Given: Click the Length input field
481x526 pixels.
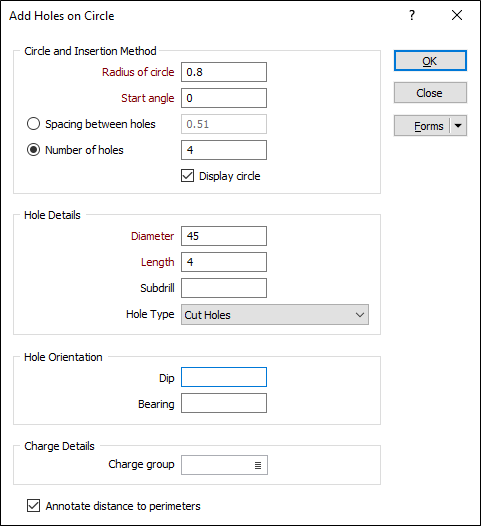Looking at the screenshot, I should [224, 262].
